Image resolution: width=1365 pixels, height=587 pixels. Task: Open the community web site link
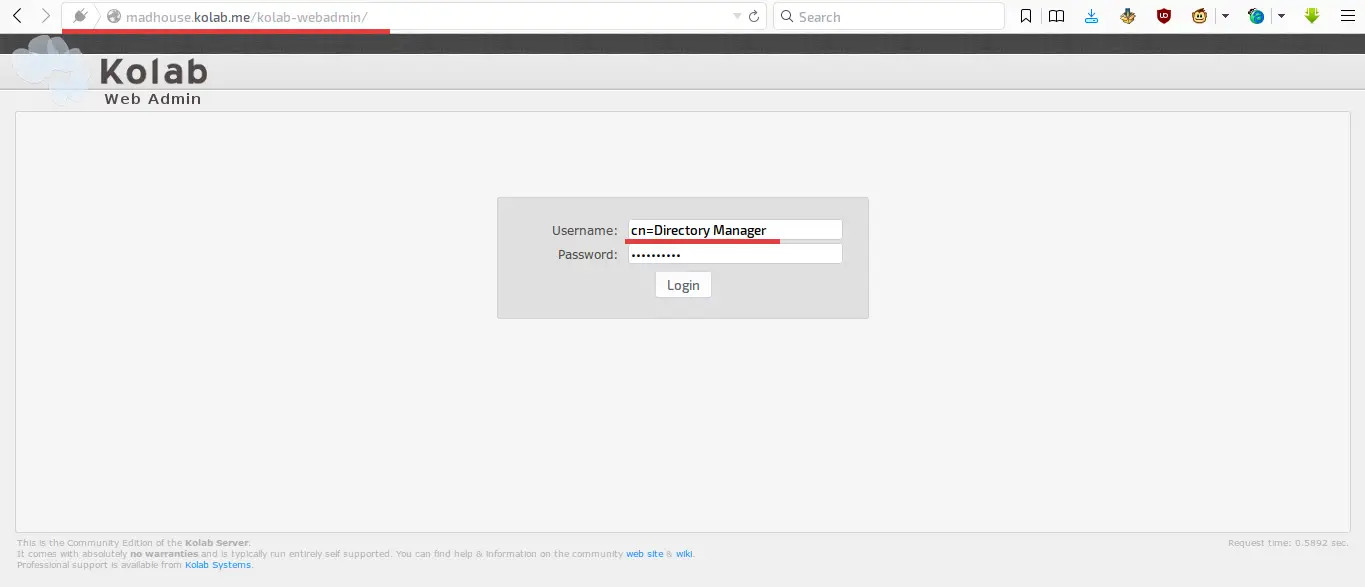tap(644, 553)
